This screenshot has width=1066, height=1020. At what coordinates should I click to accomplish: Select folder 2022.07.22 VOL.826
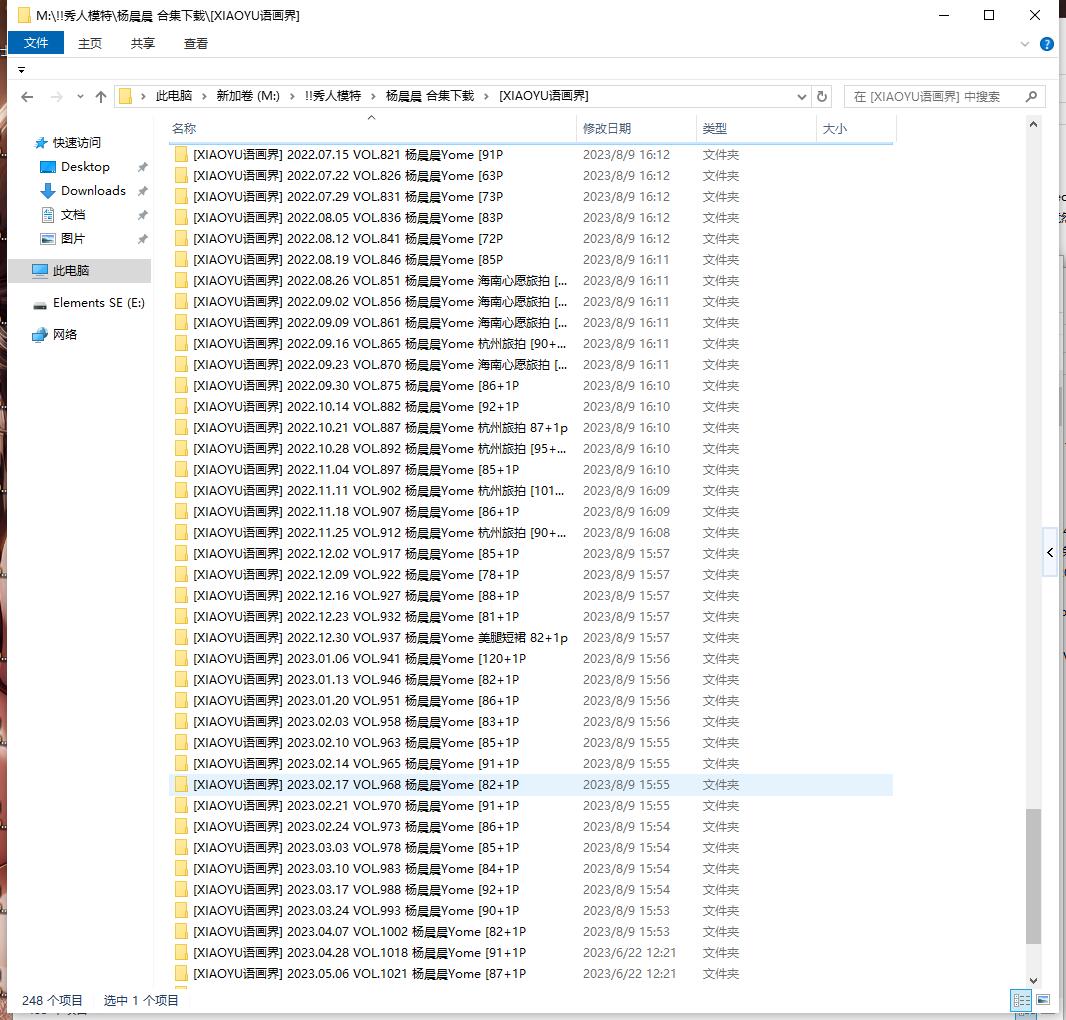tap(347, 176)
